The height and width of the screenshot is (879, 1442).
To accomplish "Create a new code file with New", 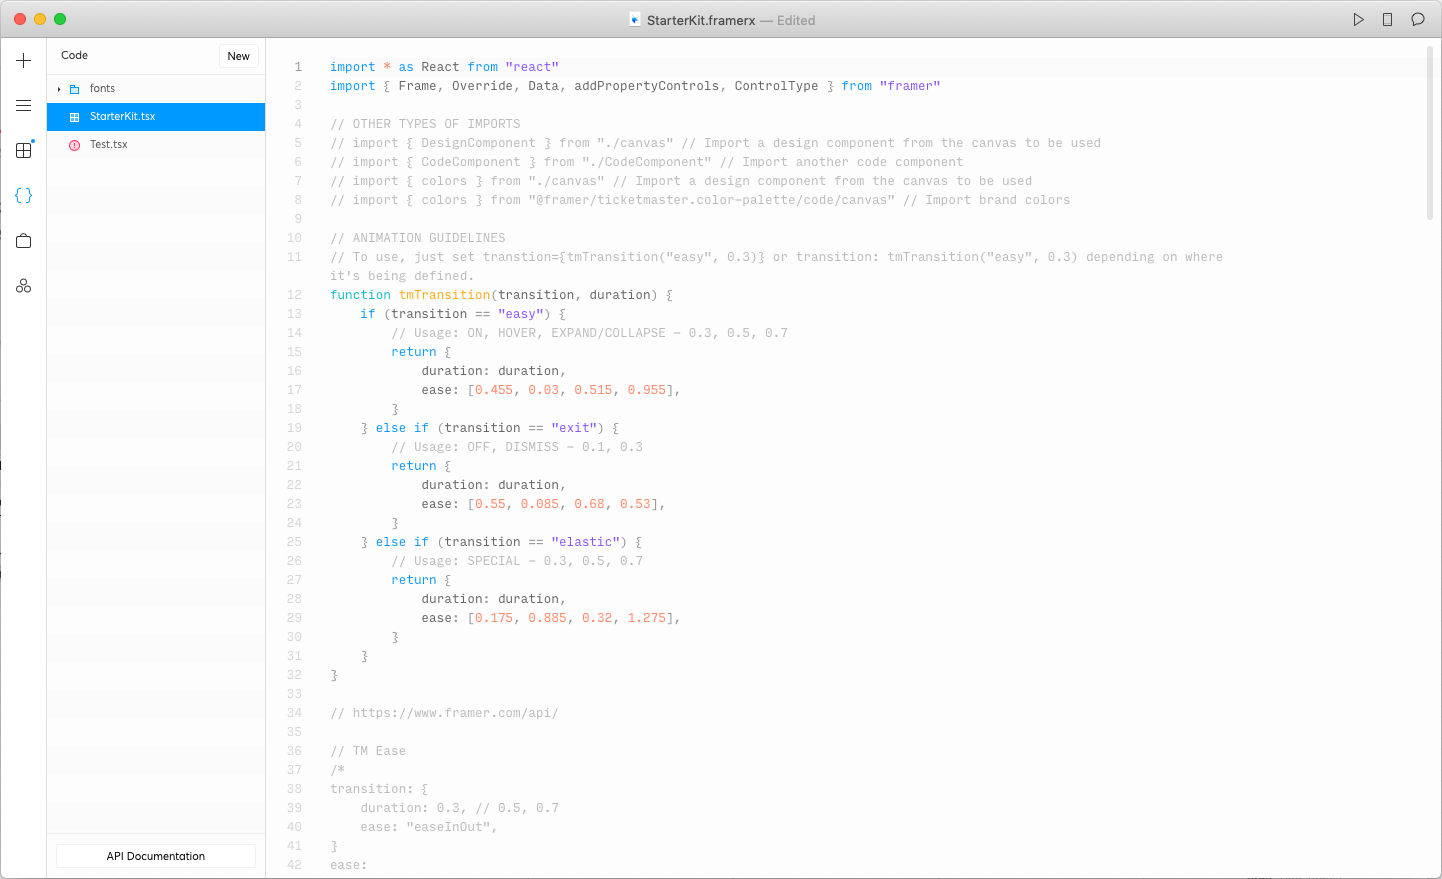I will point(239,56).
